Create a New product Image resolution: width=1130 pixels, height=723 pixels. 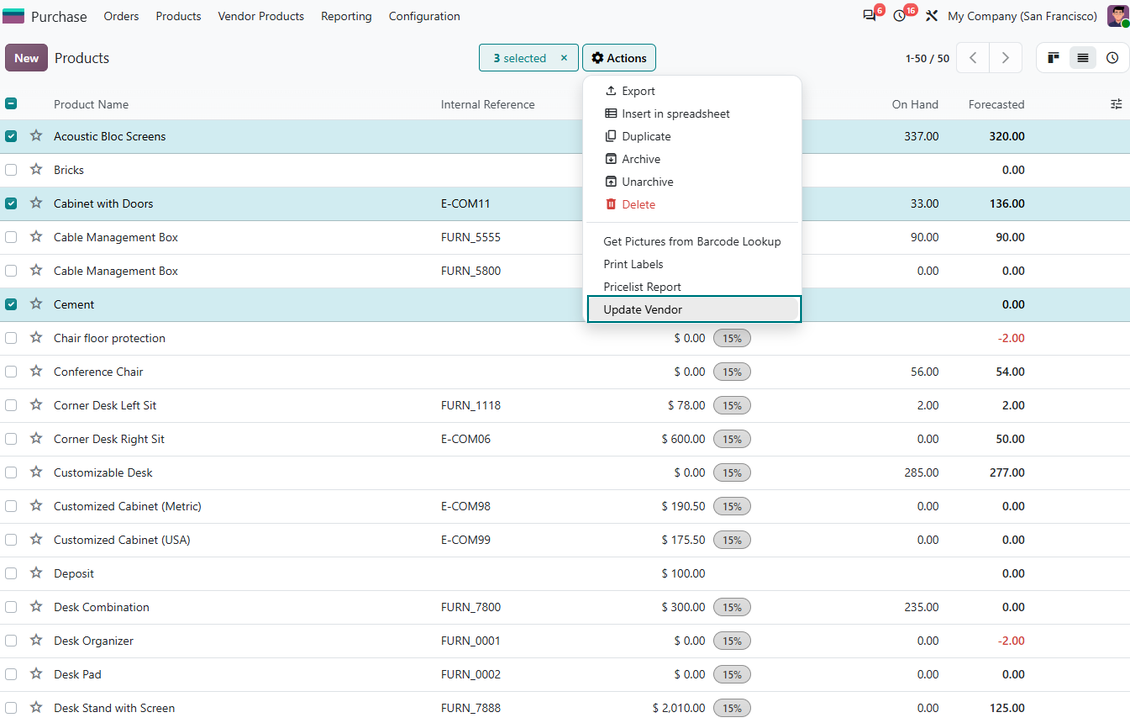click(x=27, y=58)
